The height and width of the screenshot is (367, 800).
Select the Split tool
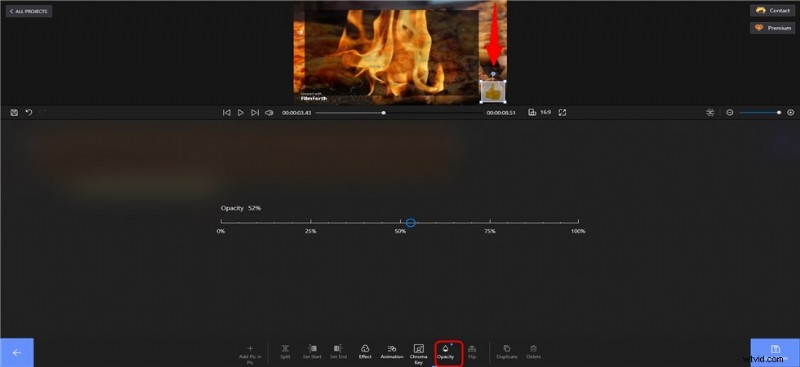(285, 351)
